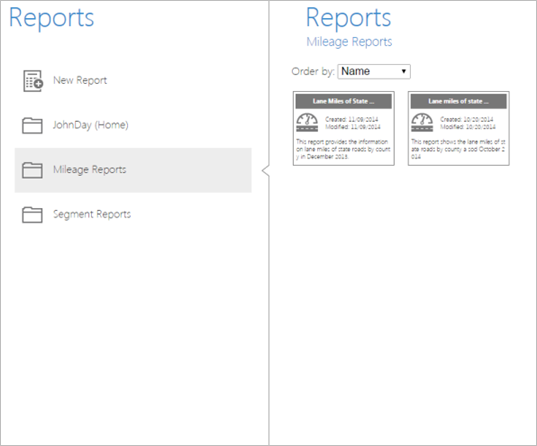Open the Segment Reports folder label
This screenshot has width=537, height=446.
[x=92, y=214]
